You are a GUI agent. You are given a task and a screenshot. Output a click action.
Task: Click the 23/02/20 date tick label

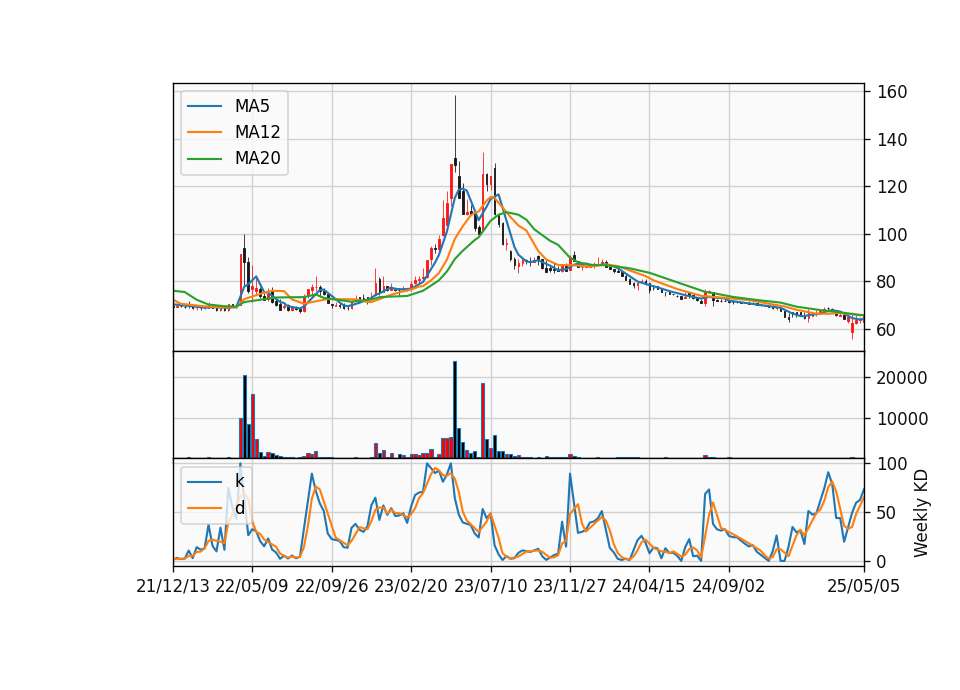(x=411, y=586)
